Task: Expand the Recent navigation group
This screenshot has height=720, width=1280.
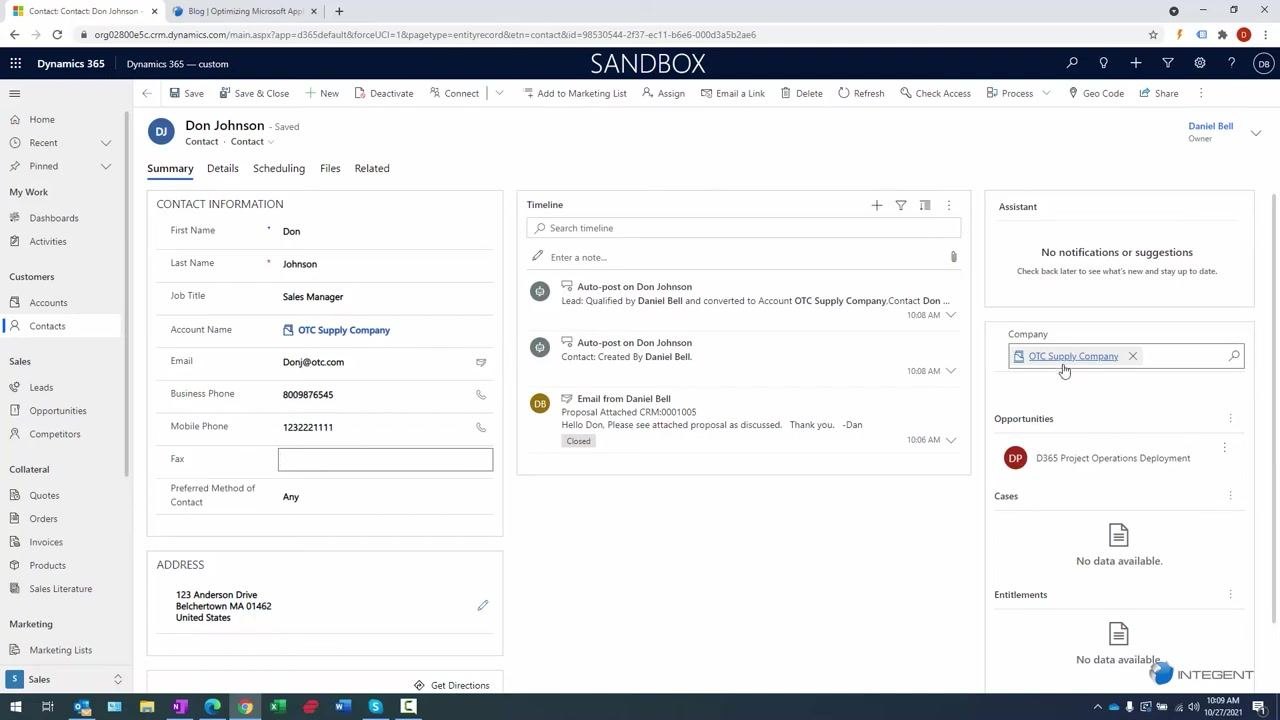Action: coord(106,143)
